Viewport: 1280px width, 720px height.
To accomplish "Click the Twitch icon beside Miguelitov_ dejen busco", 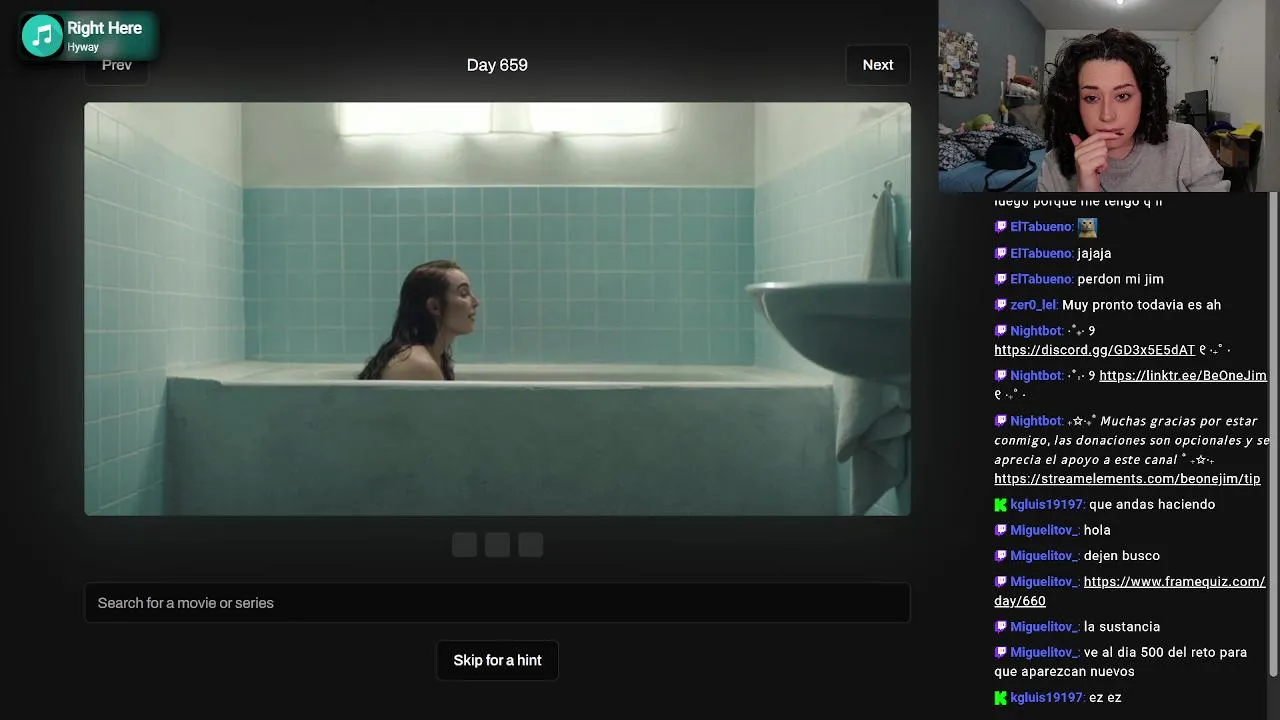I will click(x=1000, y=556).
